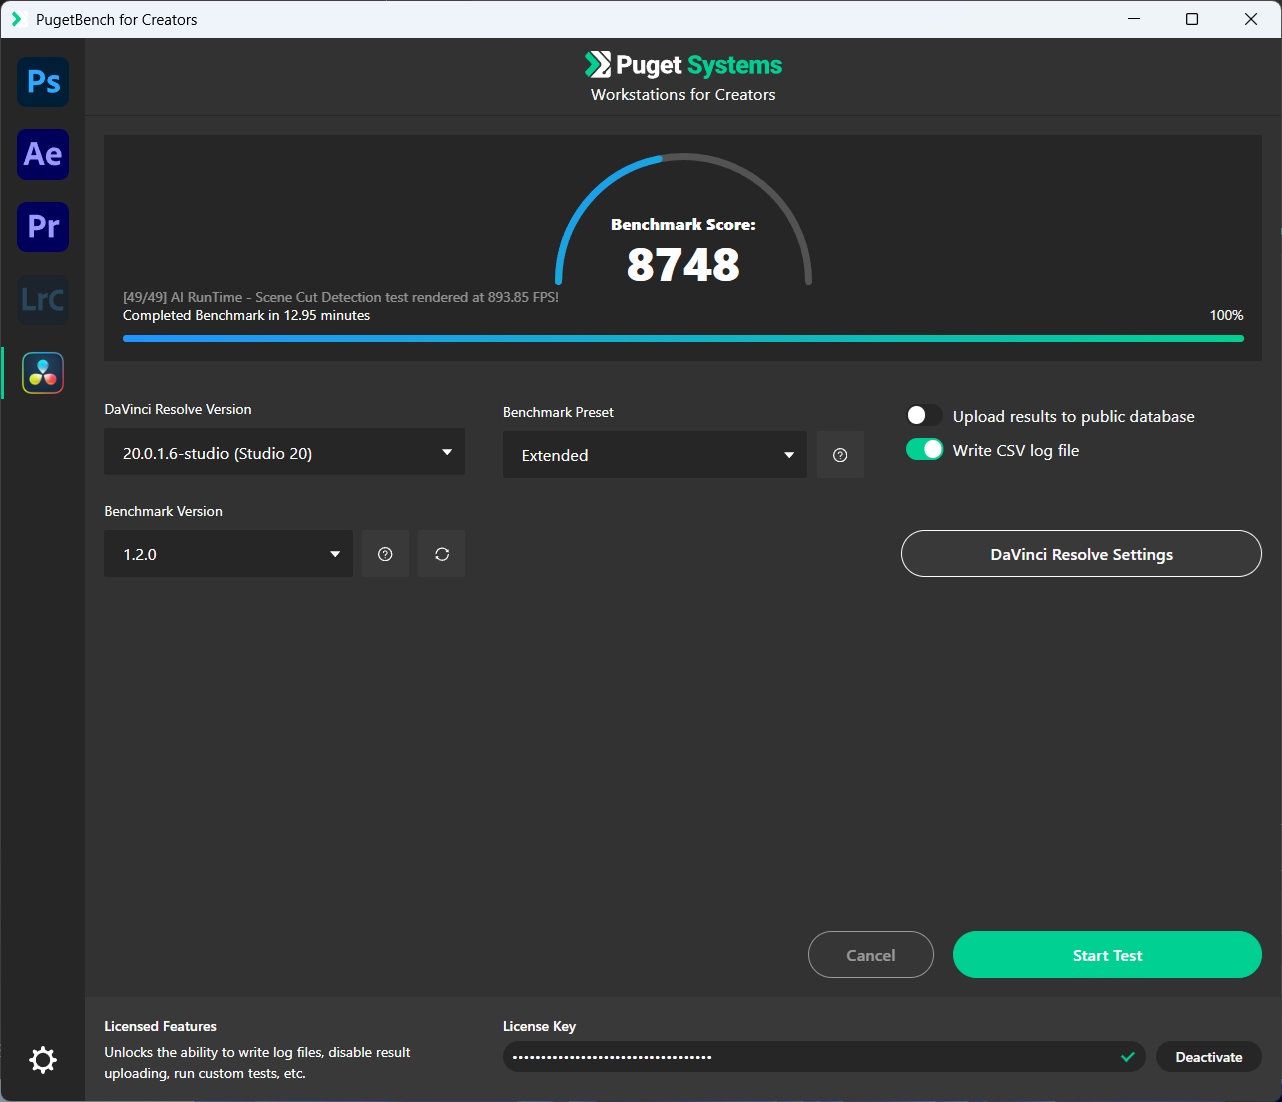The image size is (1282, 1102).
Task: Click the benchmark progress bar
Action: (x=683, y=338)
